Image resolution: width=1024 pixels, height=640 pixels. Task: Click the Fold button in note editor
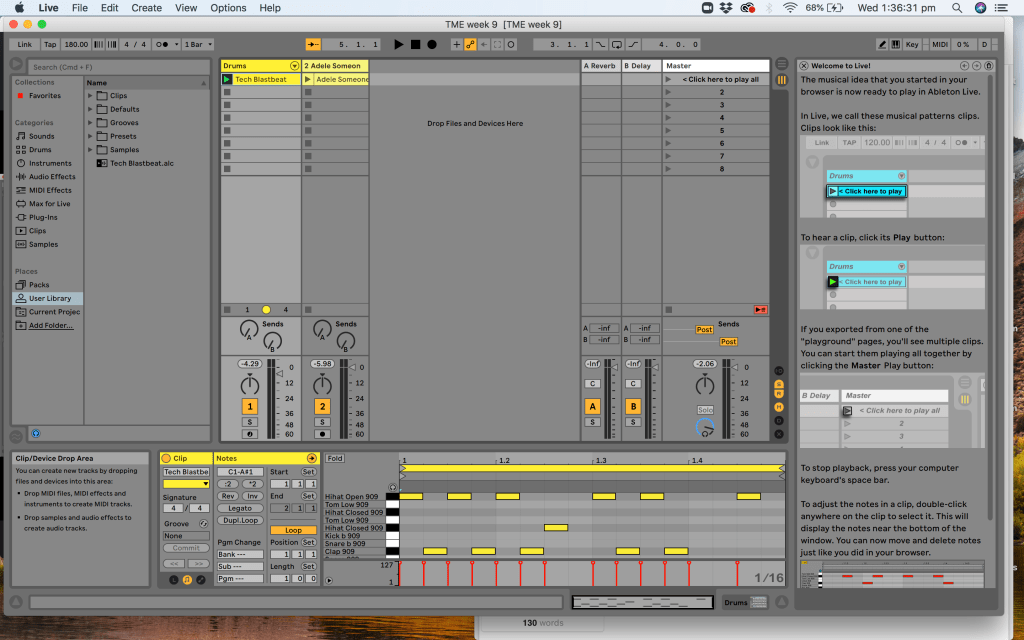[335, 458]
